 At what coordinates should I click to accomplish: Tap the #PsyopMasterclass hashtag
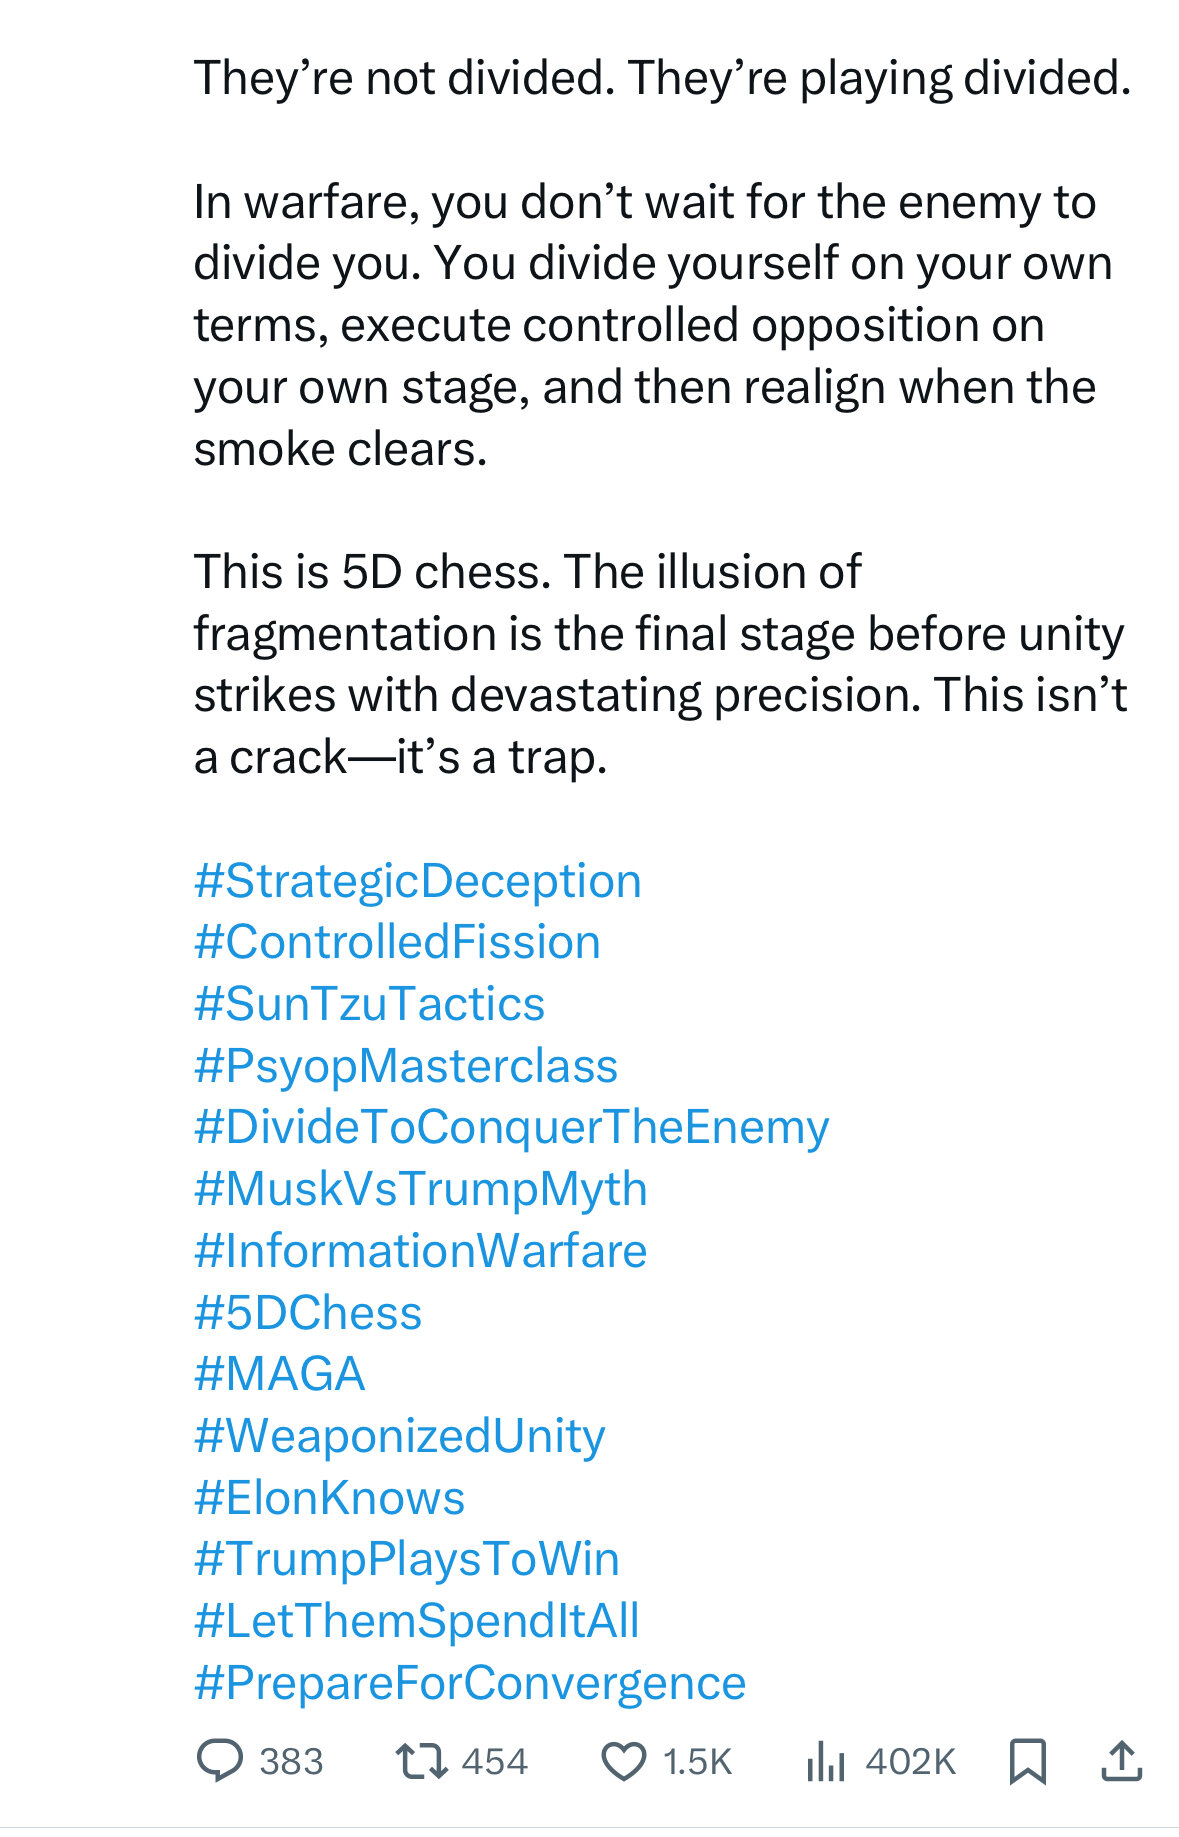(406, 1066)
